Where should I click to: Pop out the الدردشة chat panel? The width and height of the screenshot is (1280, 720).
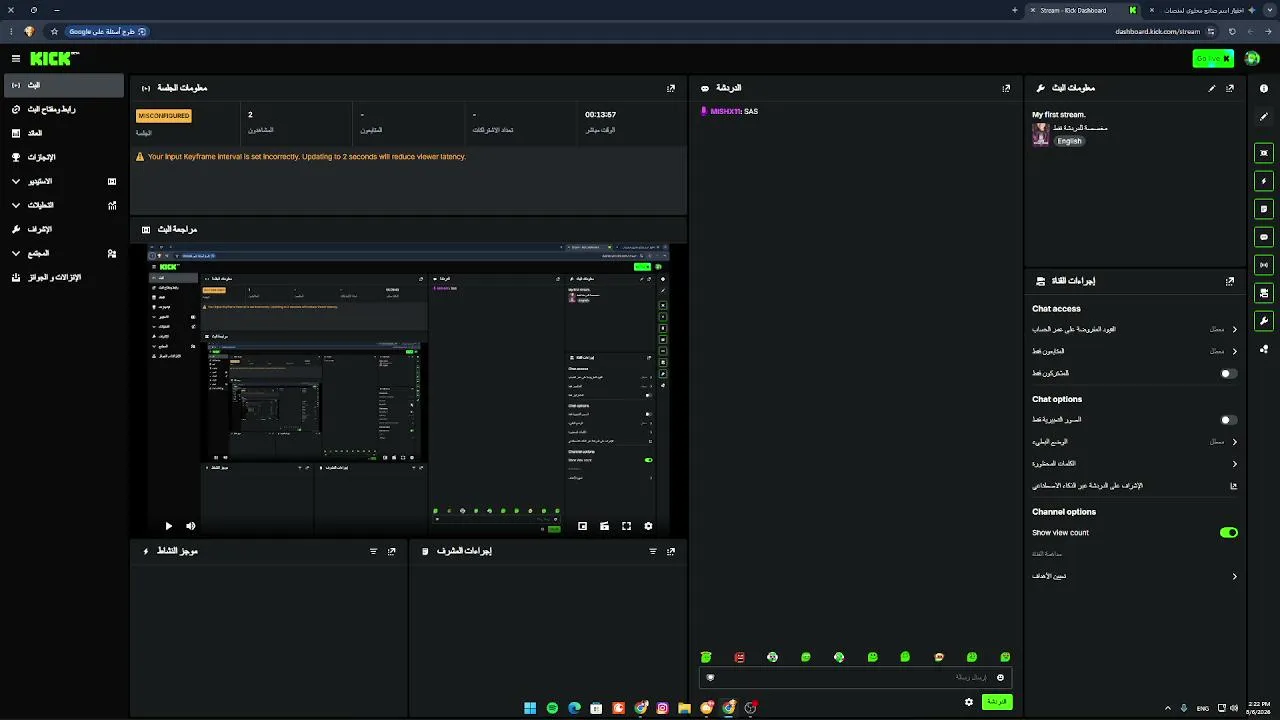click(1006, 88)
